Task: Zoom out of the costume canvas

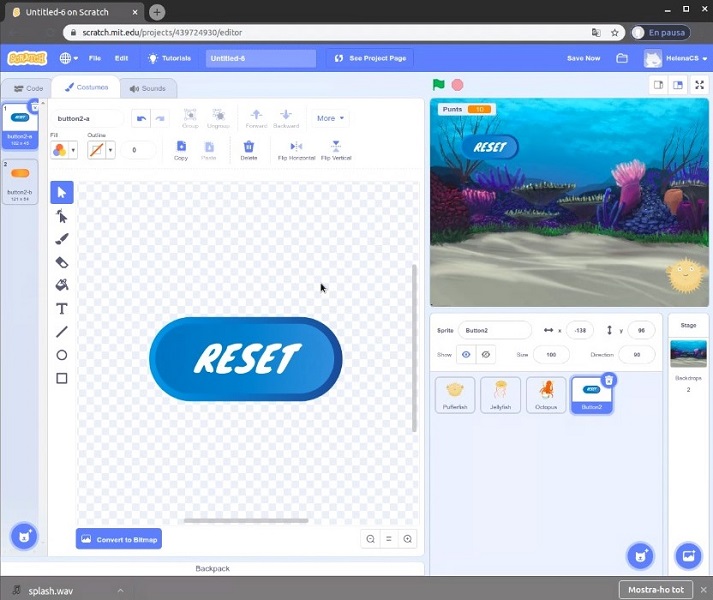Action: tap(371, 539)
